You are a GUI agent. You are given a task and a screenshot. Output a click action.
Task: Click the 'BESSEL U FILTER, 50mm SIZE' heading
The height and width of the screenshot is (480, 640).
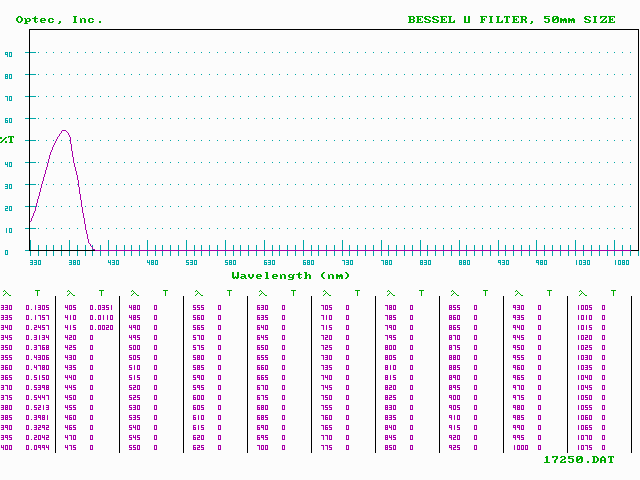511,19
